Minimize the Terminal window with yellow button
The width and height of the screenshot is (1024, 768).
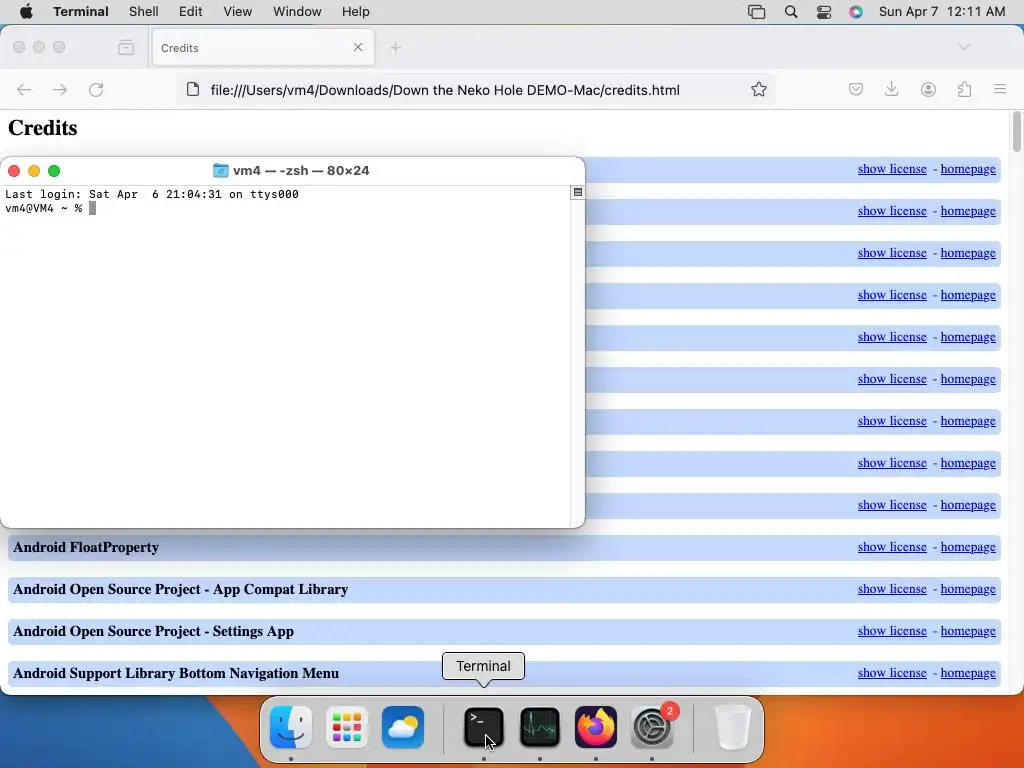point(34,171)
